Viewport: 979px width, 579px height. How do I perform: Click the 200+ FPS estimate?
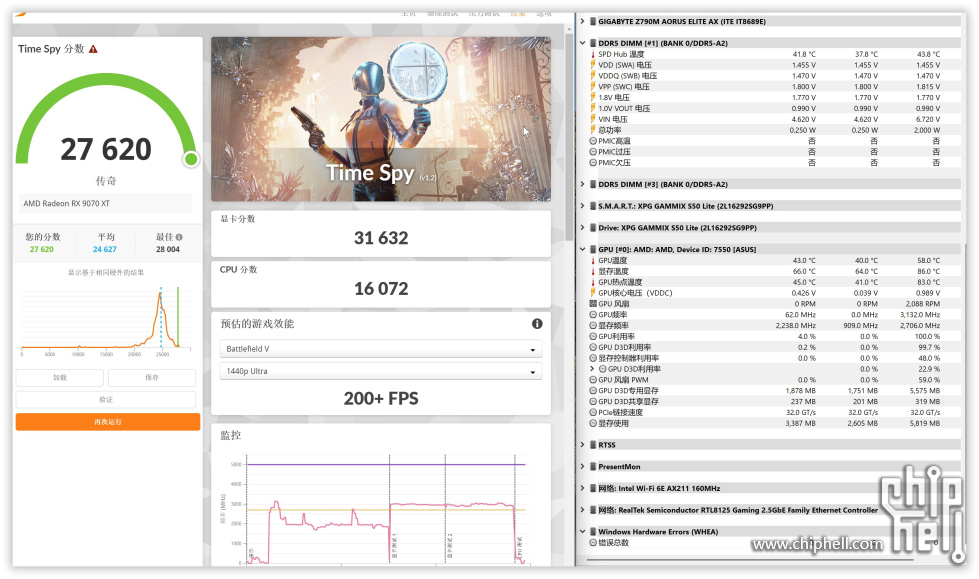pyautogui.click(x=381, y=398)
